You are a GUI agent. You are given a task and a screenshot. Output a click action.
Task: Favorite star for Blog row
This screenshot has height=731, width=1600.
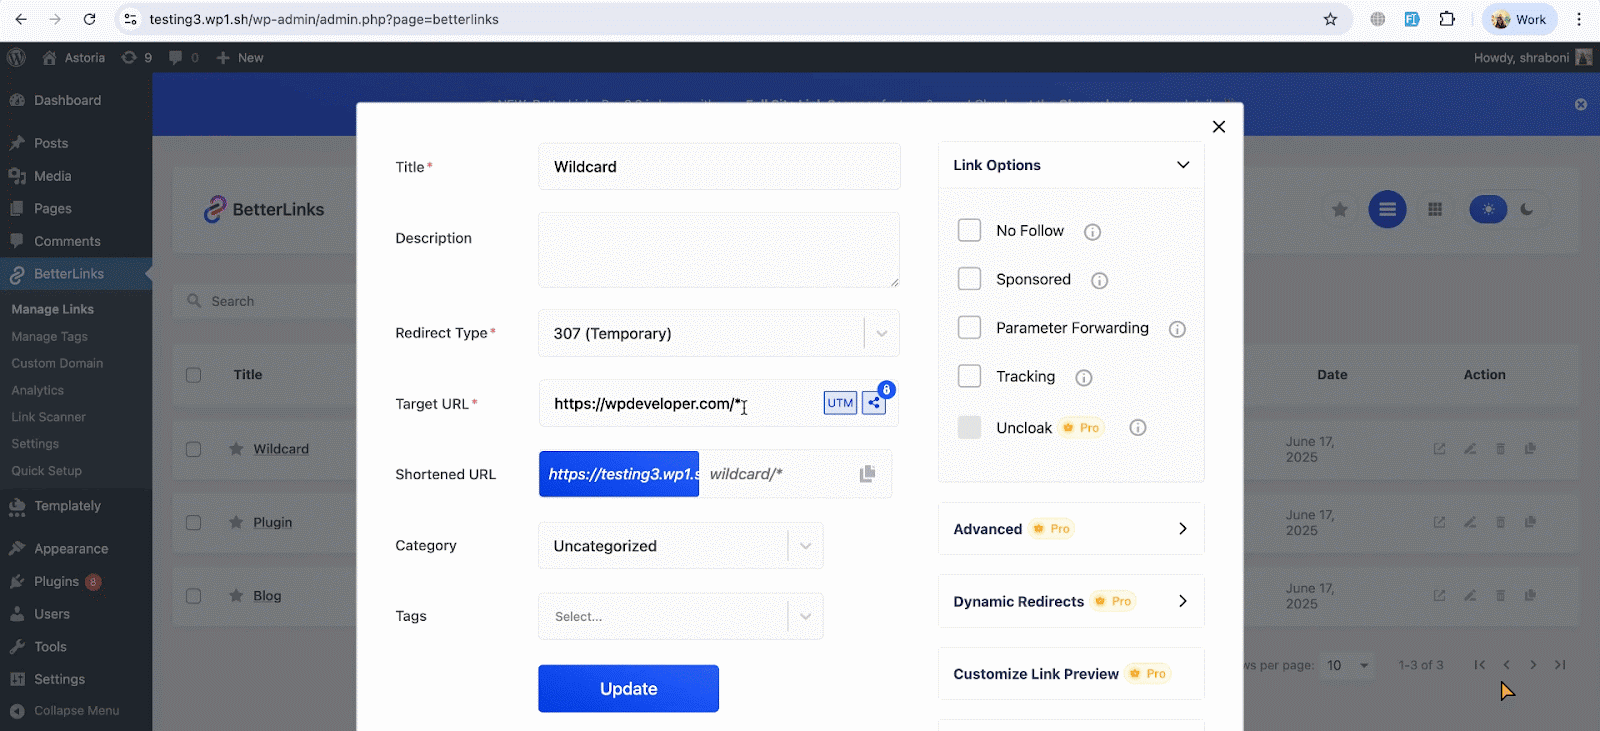[236, 595]
